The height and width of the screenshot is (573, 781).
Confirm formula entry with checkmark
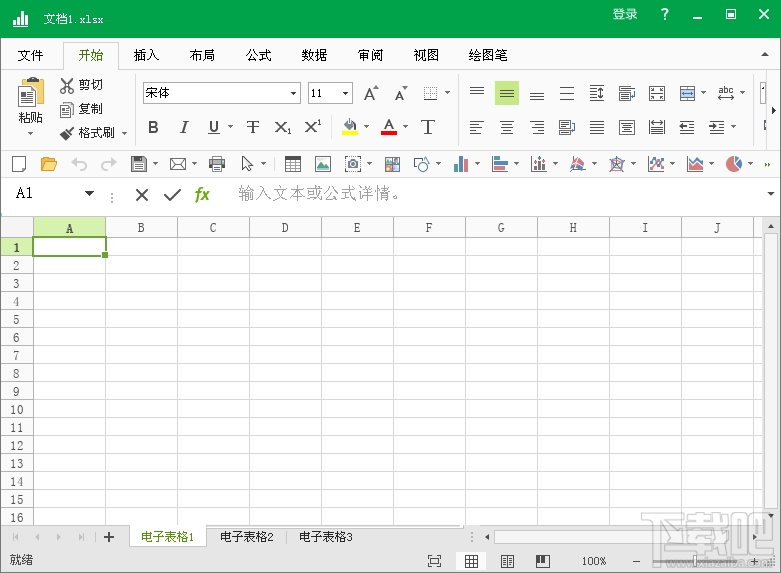click(172, 195)
